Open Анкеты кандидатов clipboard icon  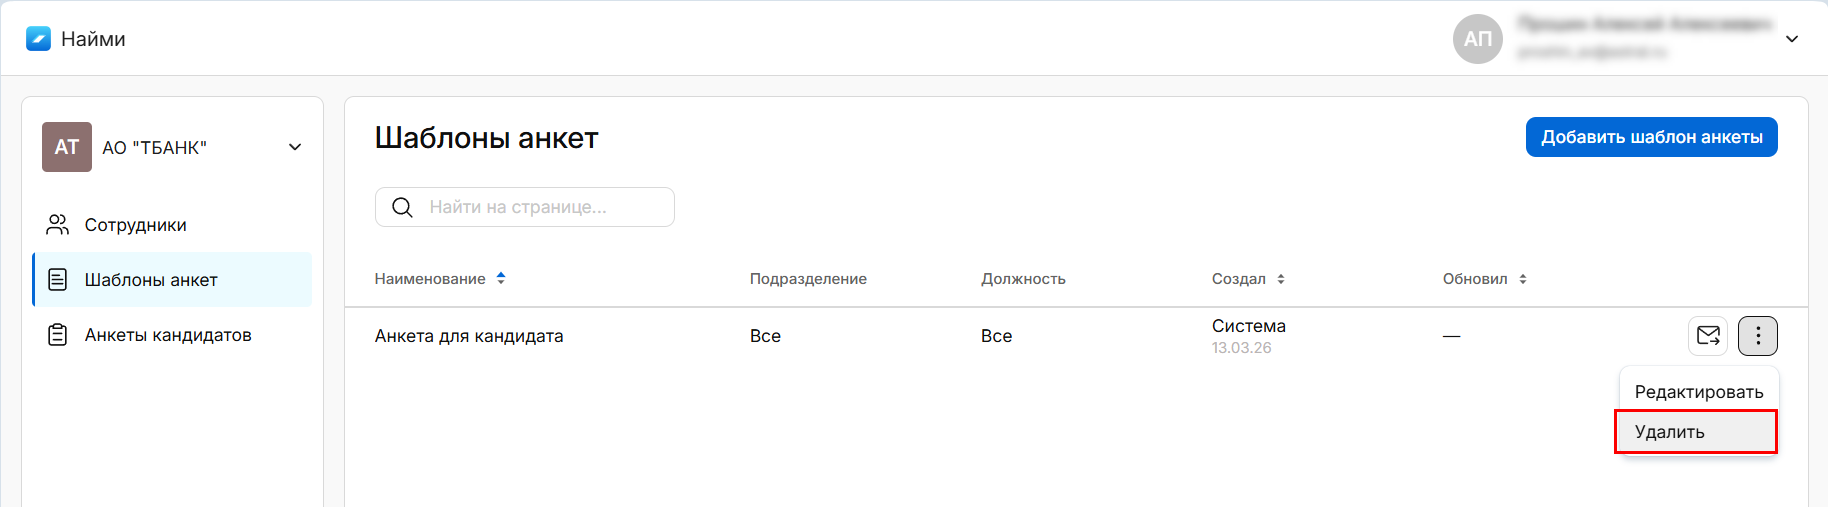(x=58, y=335)
